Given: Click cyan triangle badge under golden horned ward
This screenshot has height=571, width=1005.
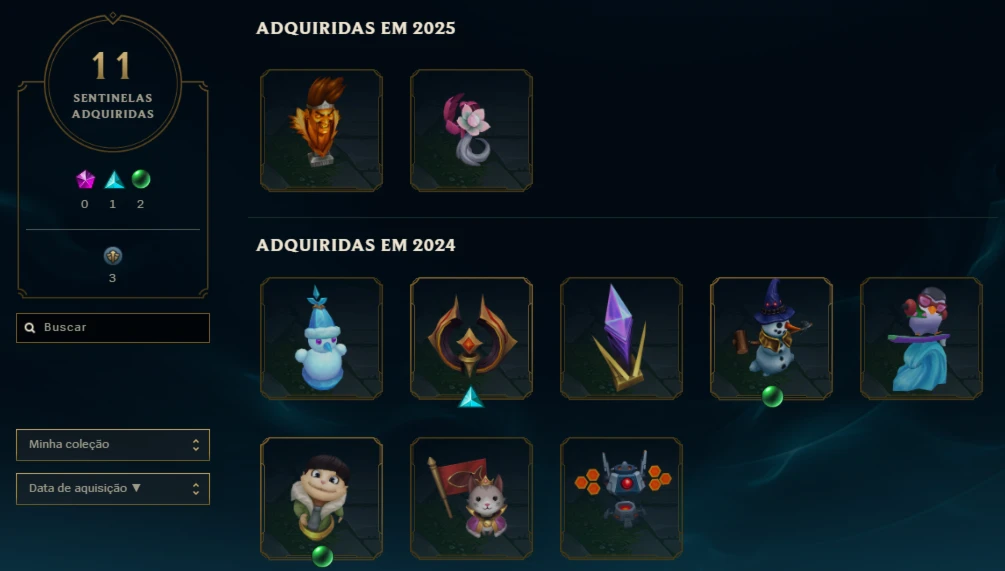Looking at the screenshot, I should click(x=471, y=397).
